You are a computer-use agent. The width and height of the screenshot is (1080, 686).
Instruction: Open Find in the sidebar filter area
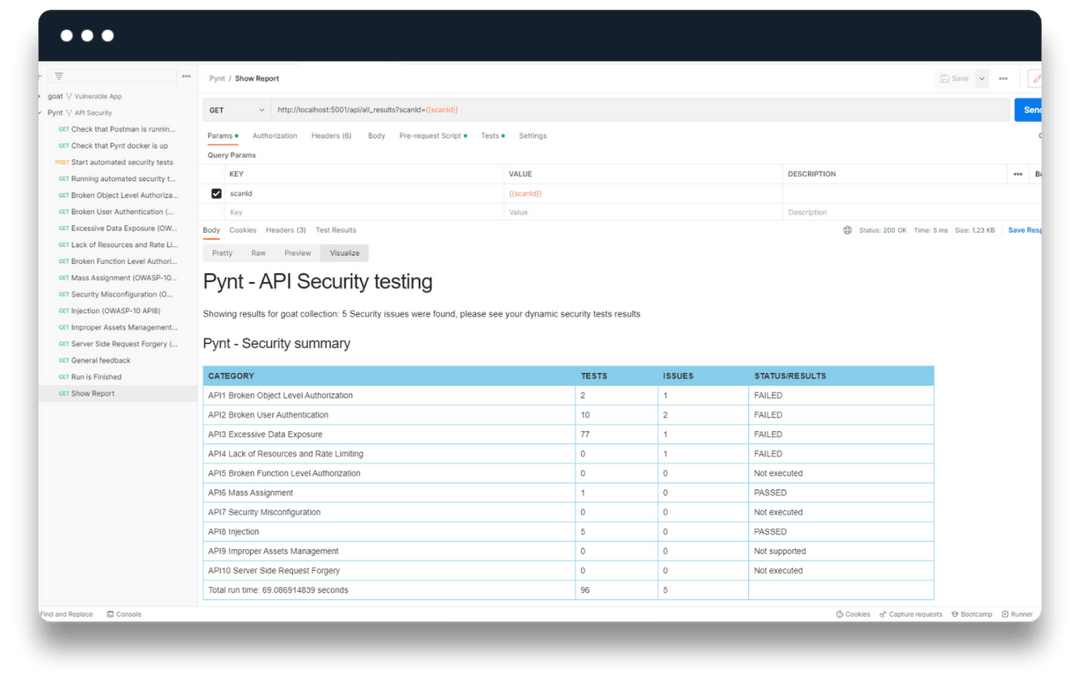(x=58, y=75)
